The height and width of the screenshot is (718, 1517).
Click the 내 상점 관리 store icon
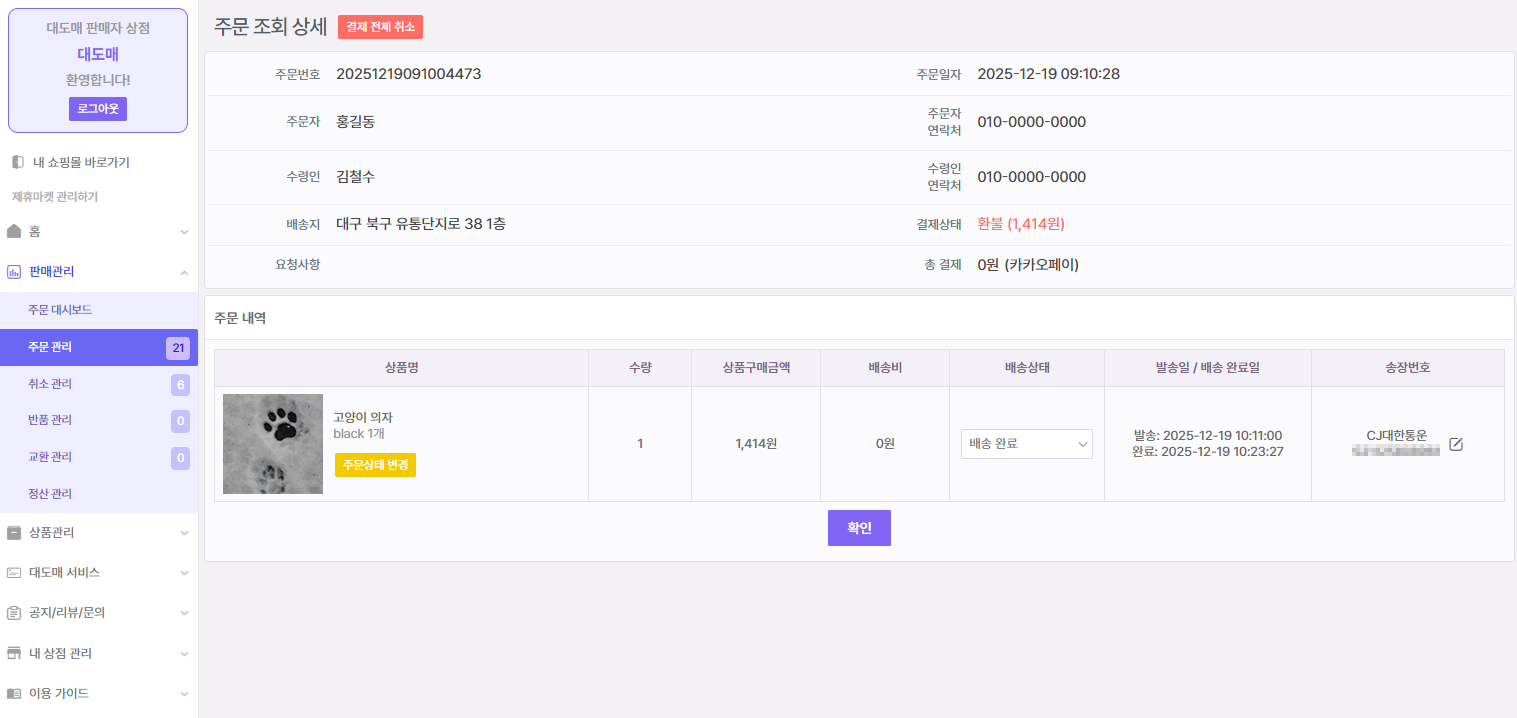(14, 653)
